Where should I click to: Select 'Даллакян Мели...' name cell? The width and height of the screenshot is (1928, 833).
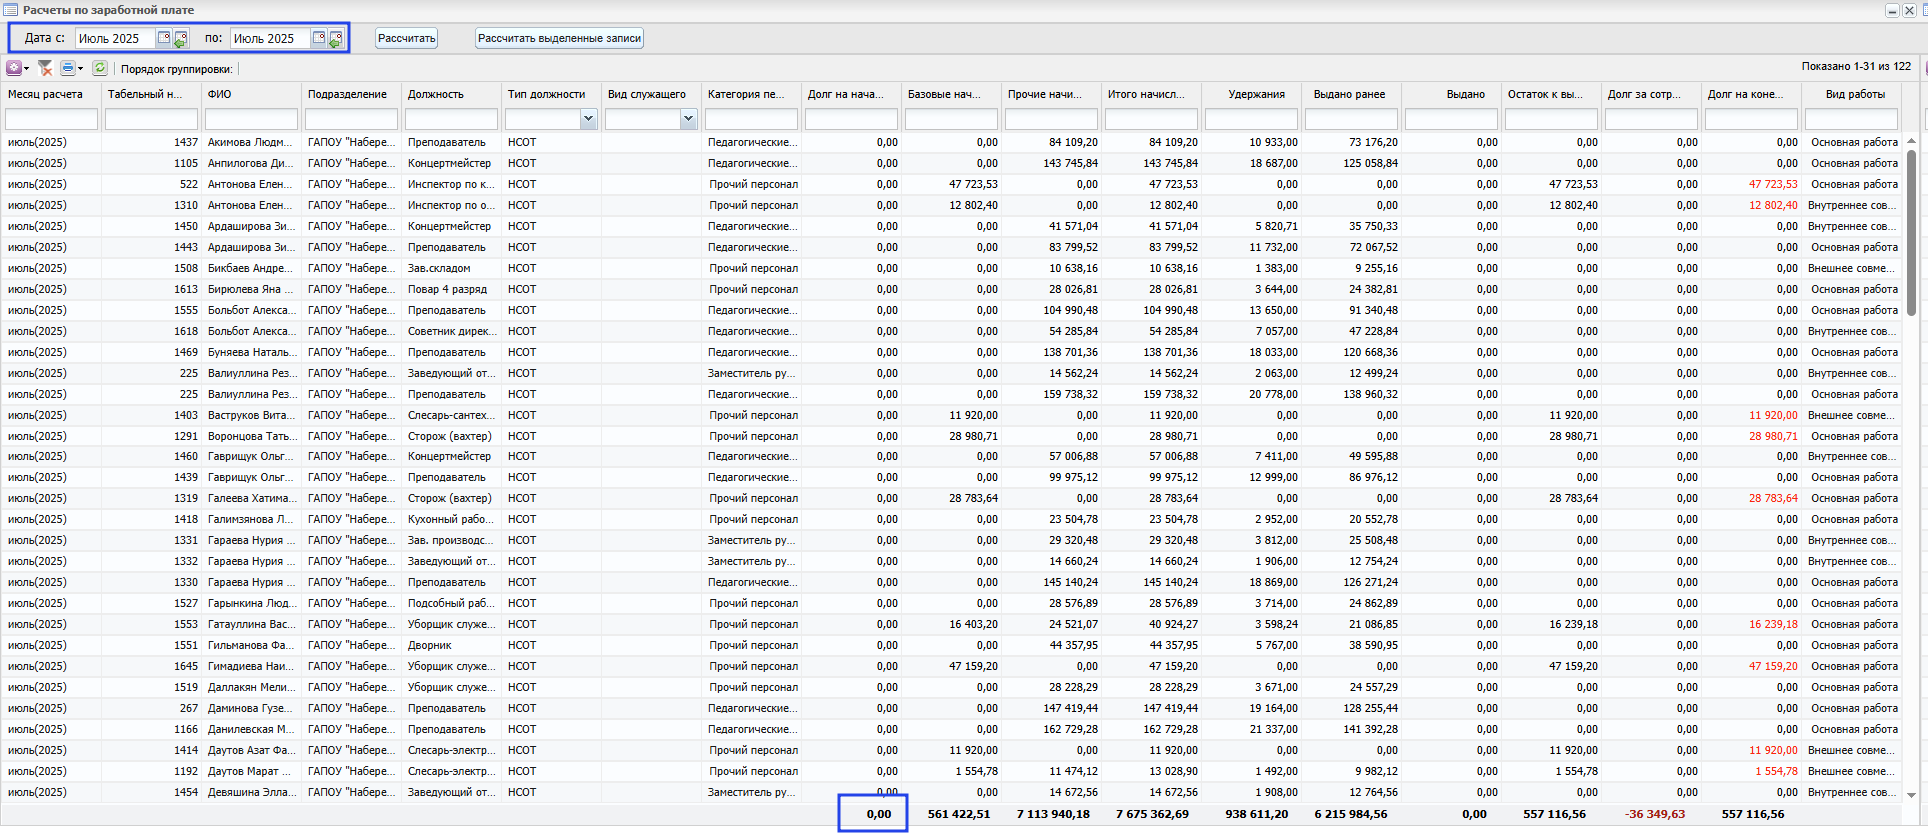click(x=251, y=687)
